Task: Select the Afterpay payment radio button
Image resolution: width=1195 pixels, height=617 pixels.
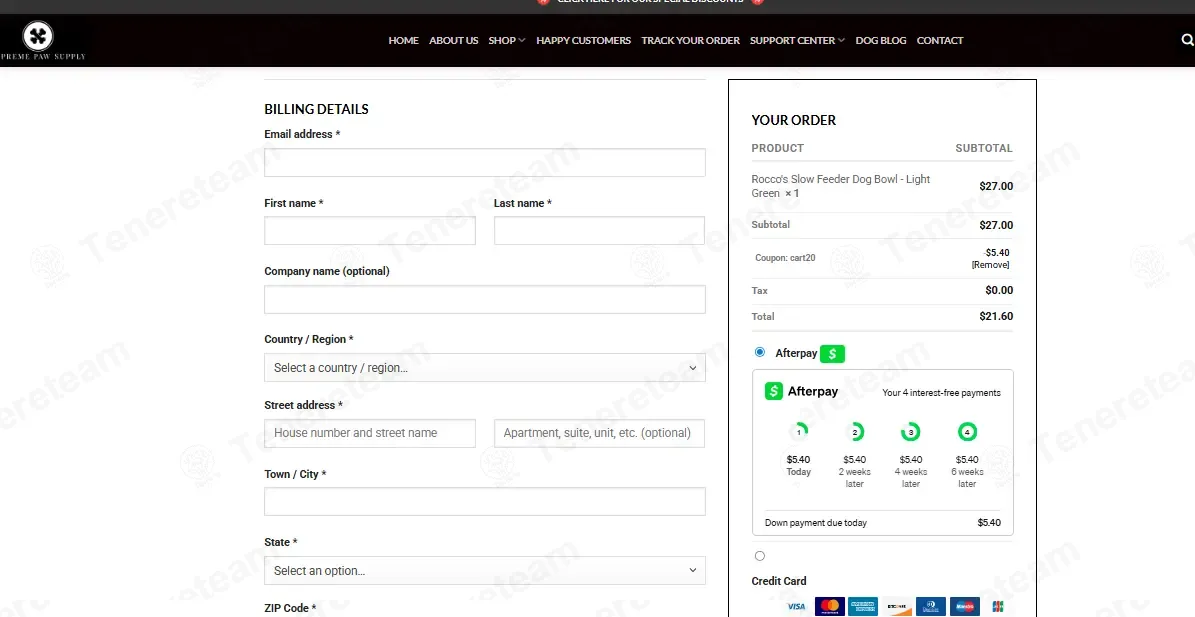Action: click(x=760, y=352)
